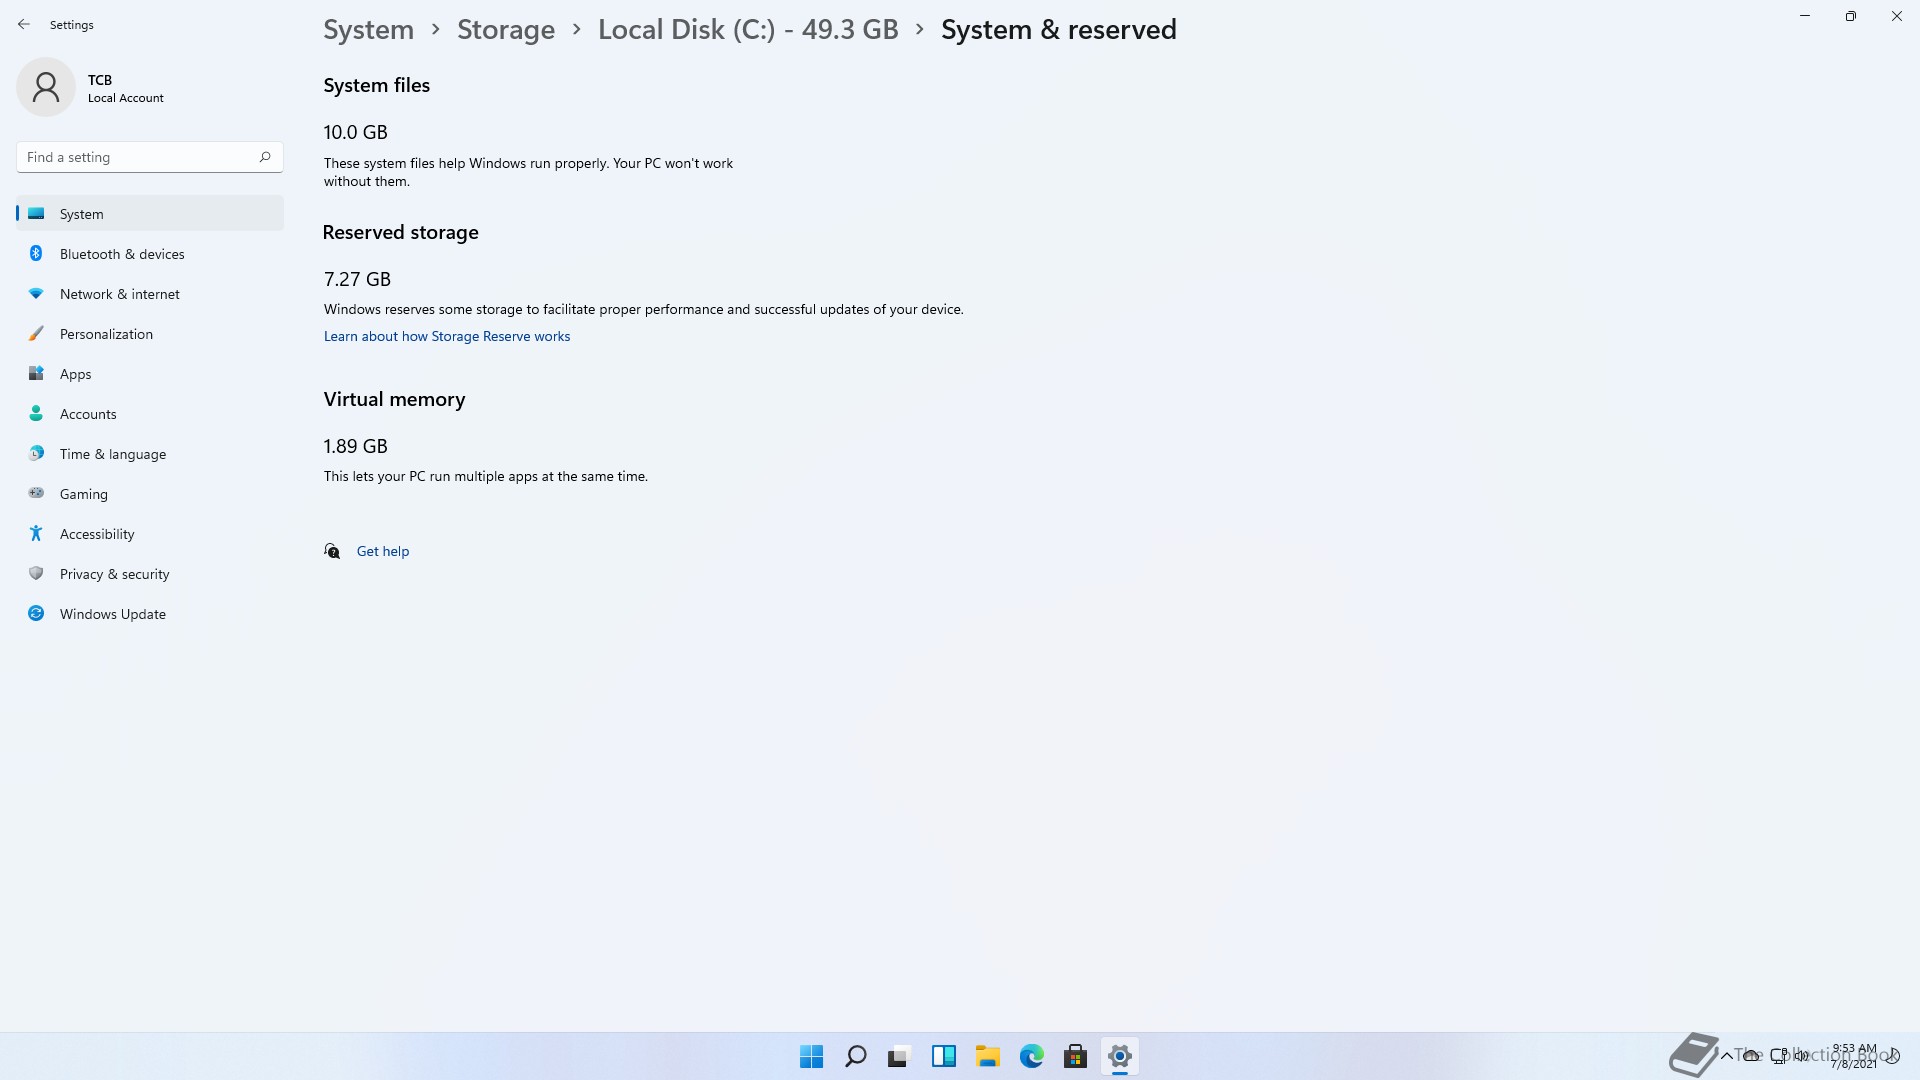
Task: Open clock showing 9:53 AM
Action: tap(1854, 1056)
